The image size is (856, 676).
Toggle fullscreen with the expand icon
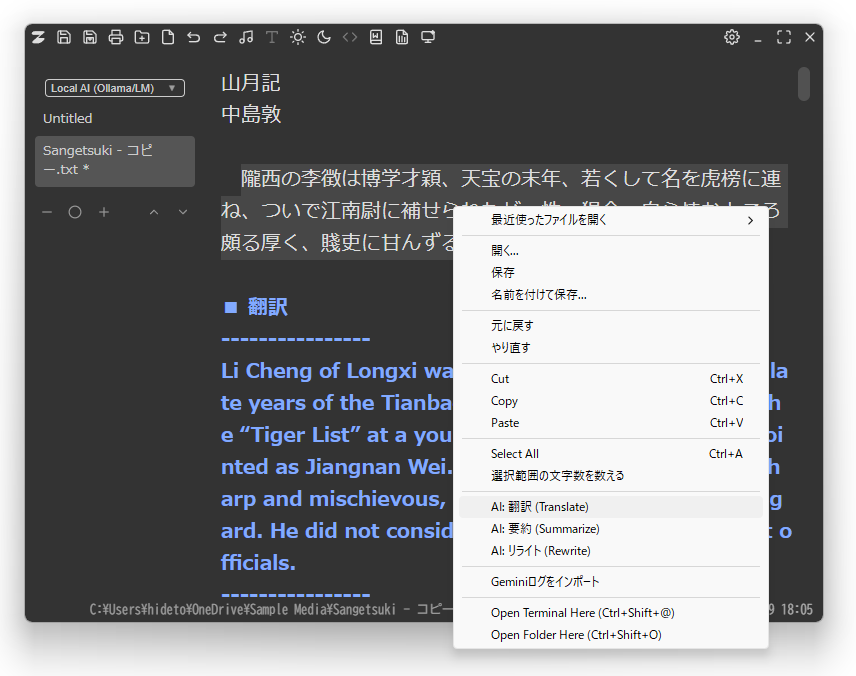click(x=783, y=37)
